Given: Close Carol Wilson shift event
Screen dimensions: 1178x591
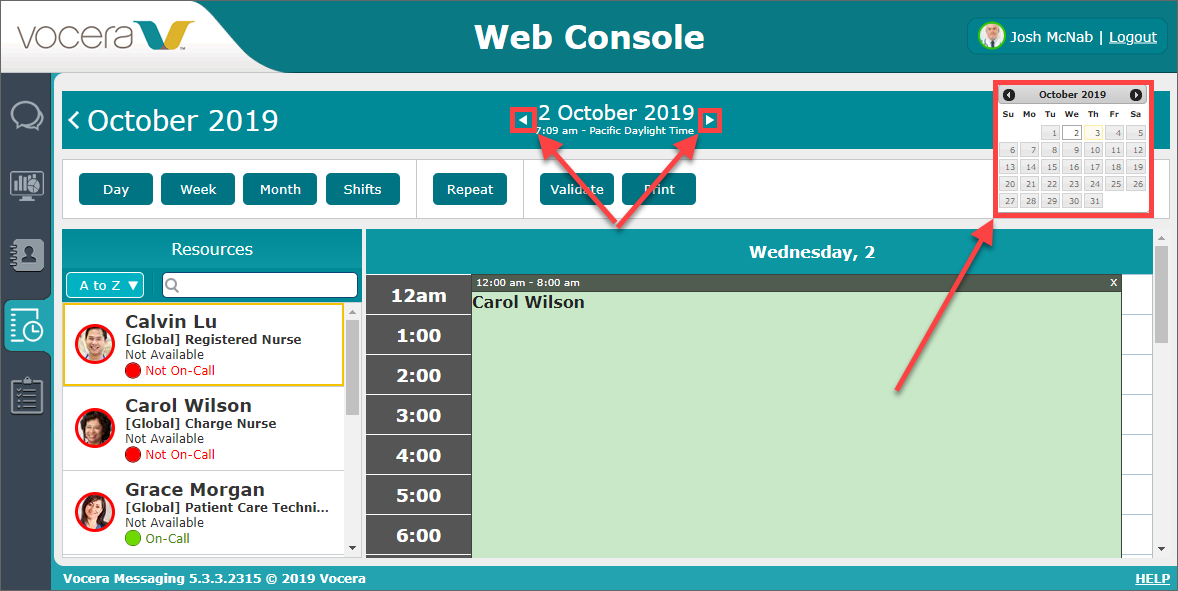Looking at the screenshot, I should (x=1113, y=282).
